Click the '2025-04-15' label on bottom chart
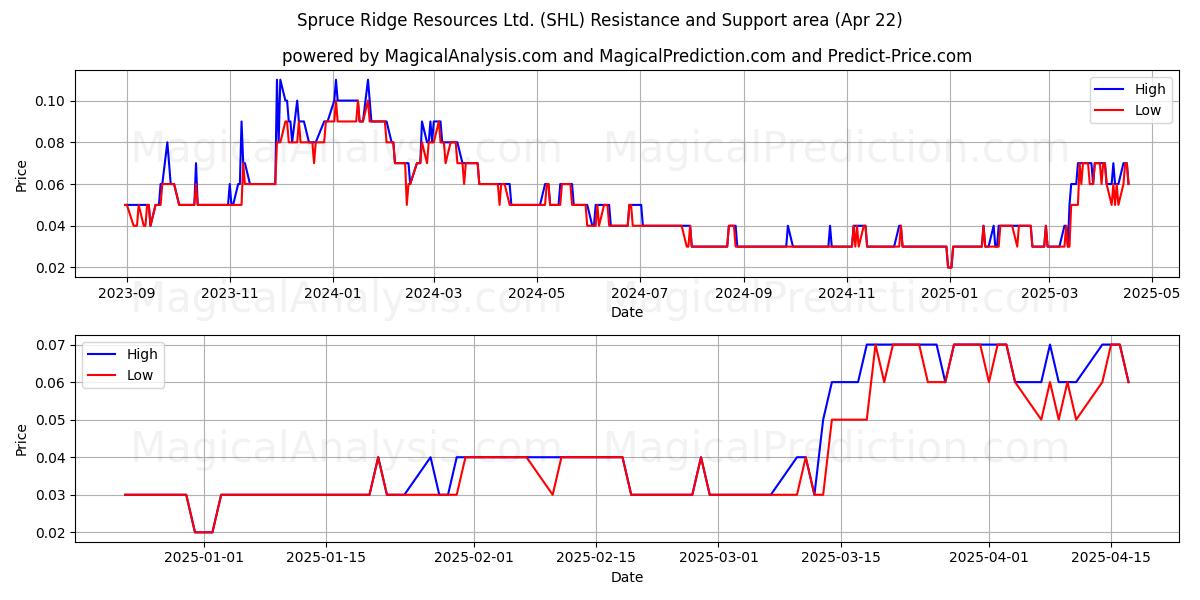The height and width of the screenshot is (600, 1200). click(1111, 559)
